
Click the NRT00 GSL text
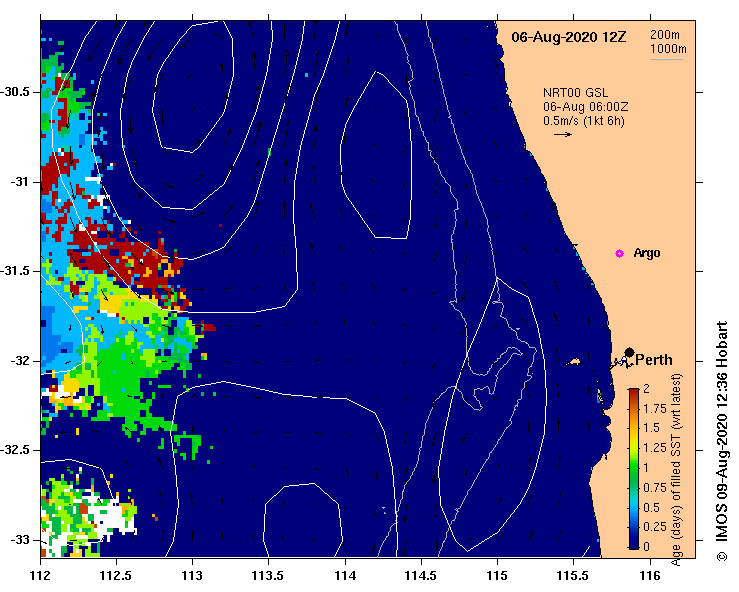click(x=575, y=92)
